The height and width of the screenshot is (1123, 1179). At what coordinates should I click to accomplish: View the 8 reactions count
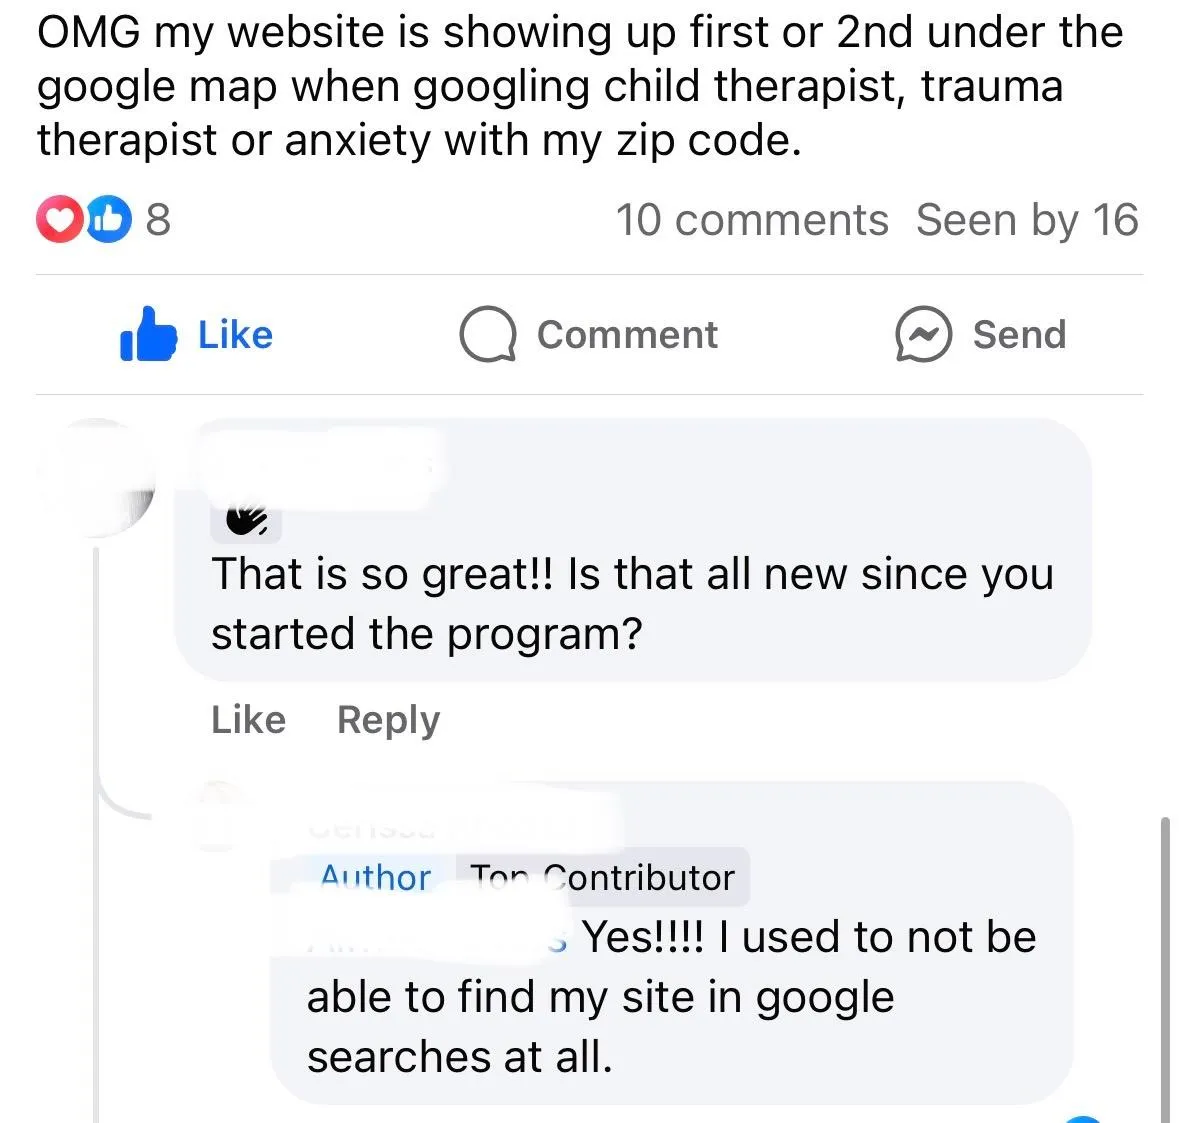[158, 219]
